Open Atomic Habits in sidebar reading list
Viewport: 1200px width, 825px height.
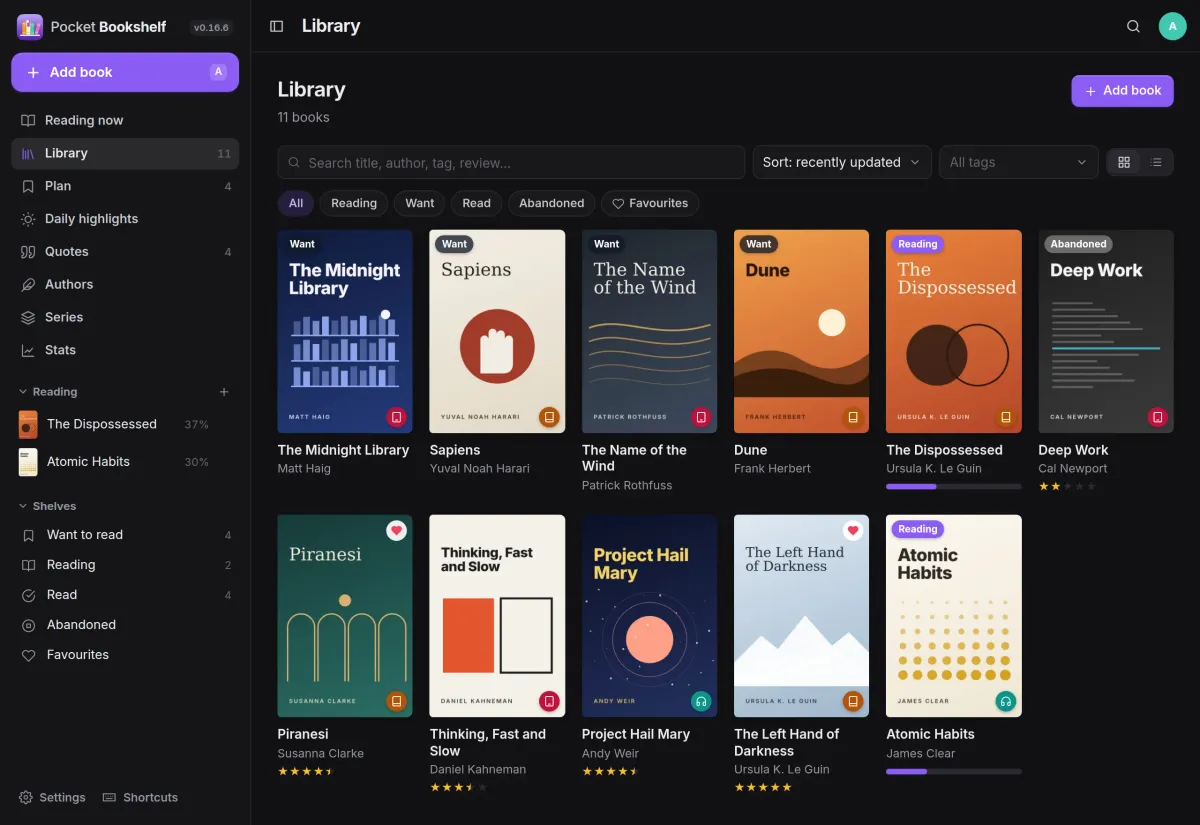(125, 462)
